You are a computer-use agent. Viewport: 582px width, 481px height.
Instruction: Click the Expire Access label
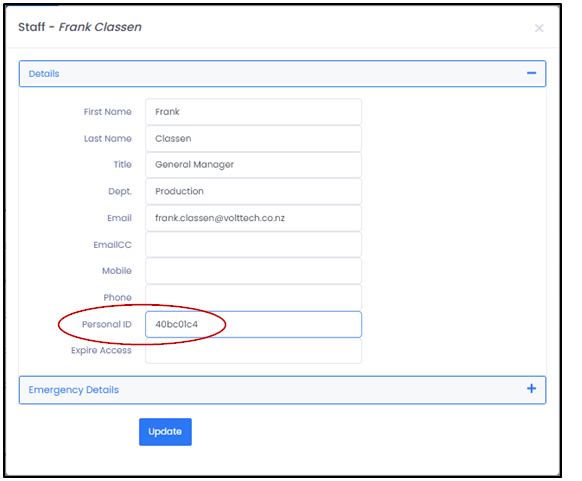coord(101,350)
